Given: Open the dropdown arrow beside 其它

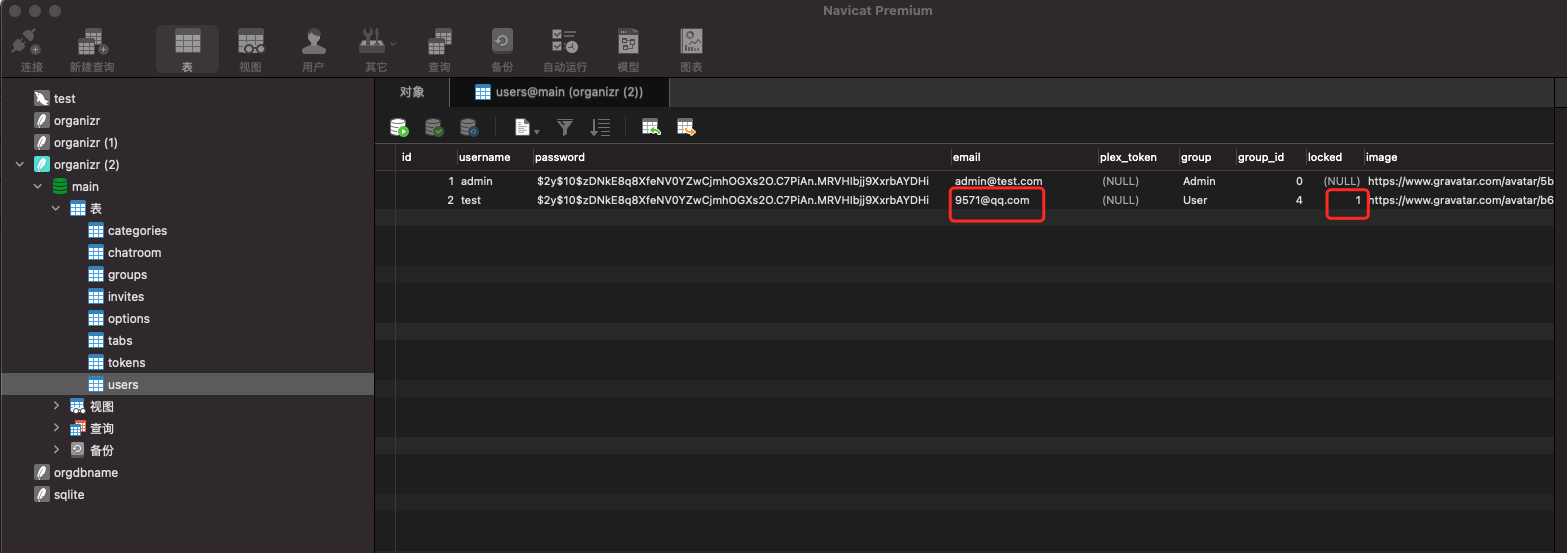Looking at the screenshot, I should (393, 43).
